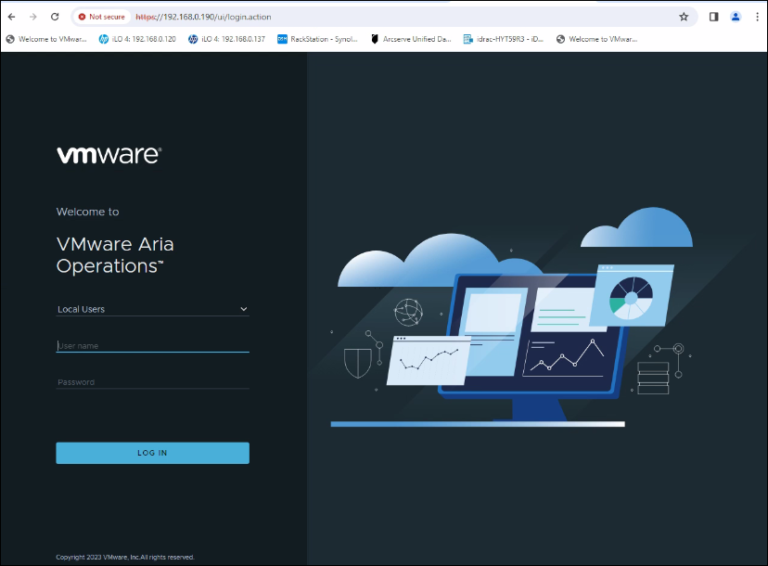Open the idrac-HYT59R3 bookmark

503,39
